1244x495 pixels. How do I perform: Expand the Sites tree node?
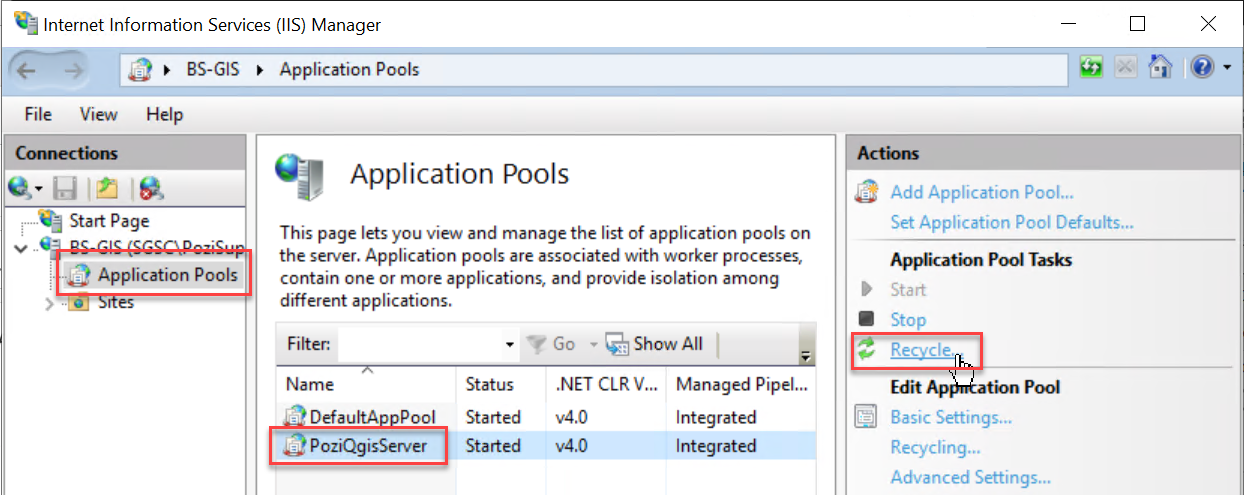[50, 303]
